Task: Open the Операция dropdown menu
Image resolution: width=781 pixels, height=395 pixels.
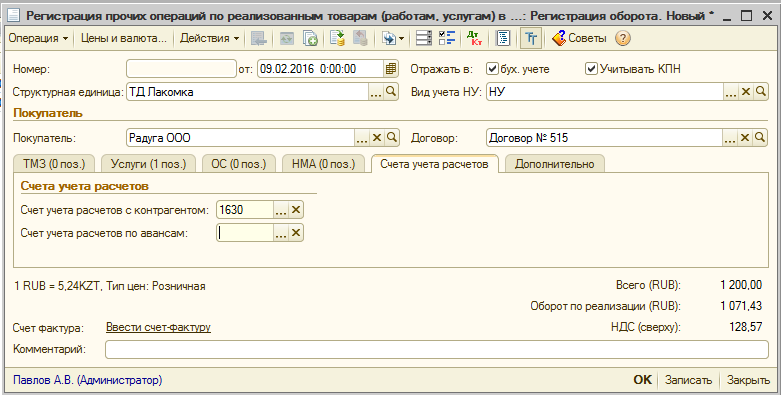Action: click(x=38, y=38)
